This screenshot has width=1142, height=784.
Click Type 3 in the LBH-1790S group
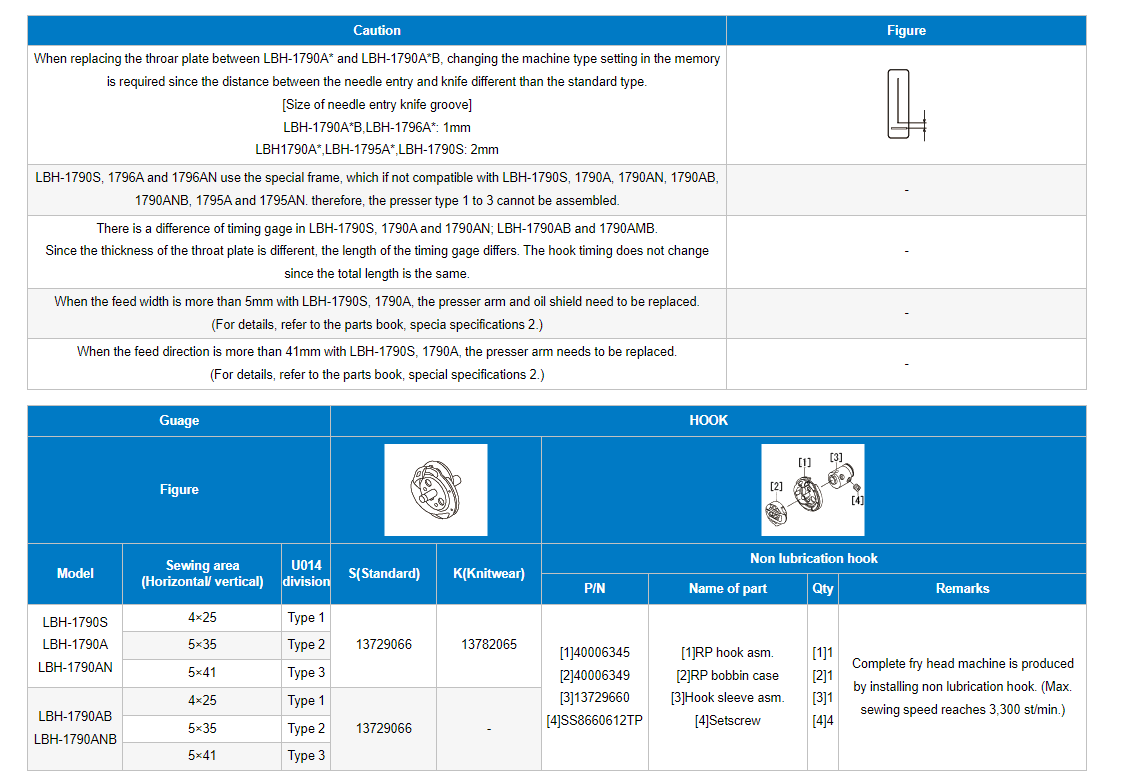tap(306, 673)
